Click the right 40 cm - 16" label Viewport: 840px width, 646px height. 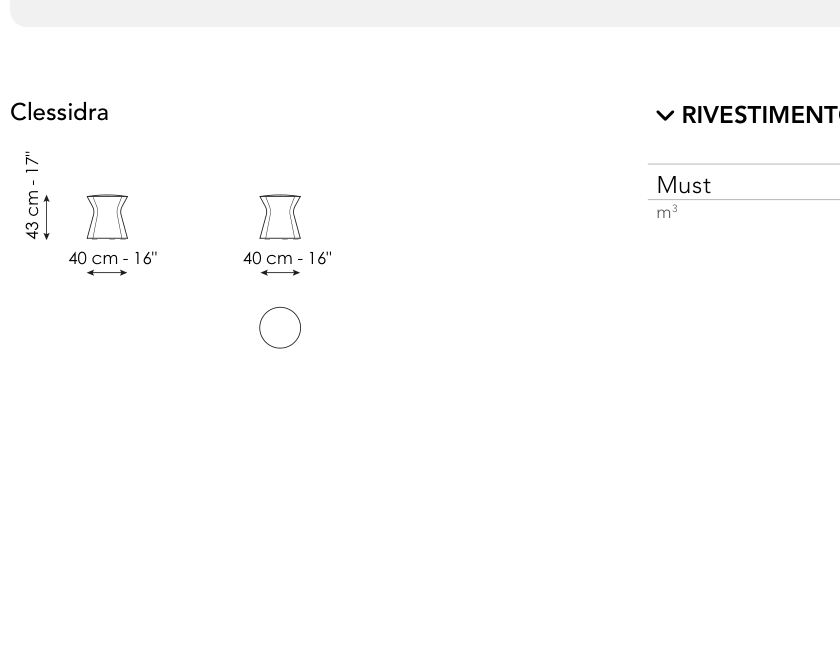(288, 258)
